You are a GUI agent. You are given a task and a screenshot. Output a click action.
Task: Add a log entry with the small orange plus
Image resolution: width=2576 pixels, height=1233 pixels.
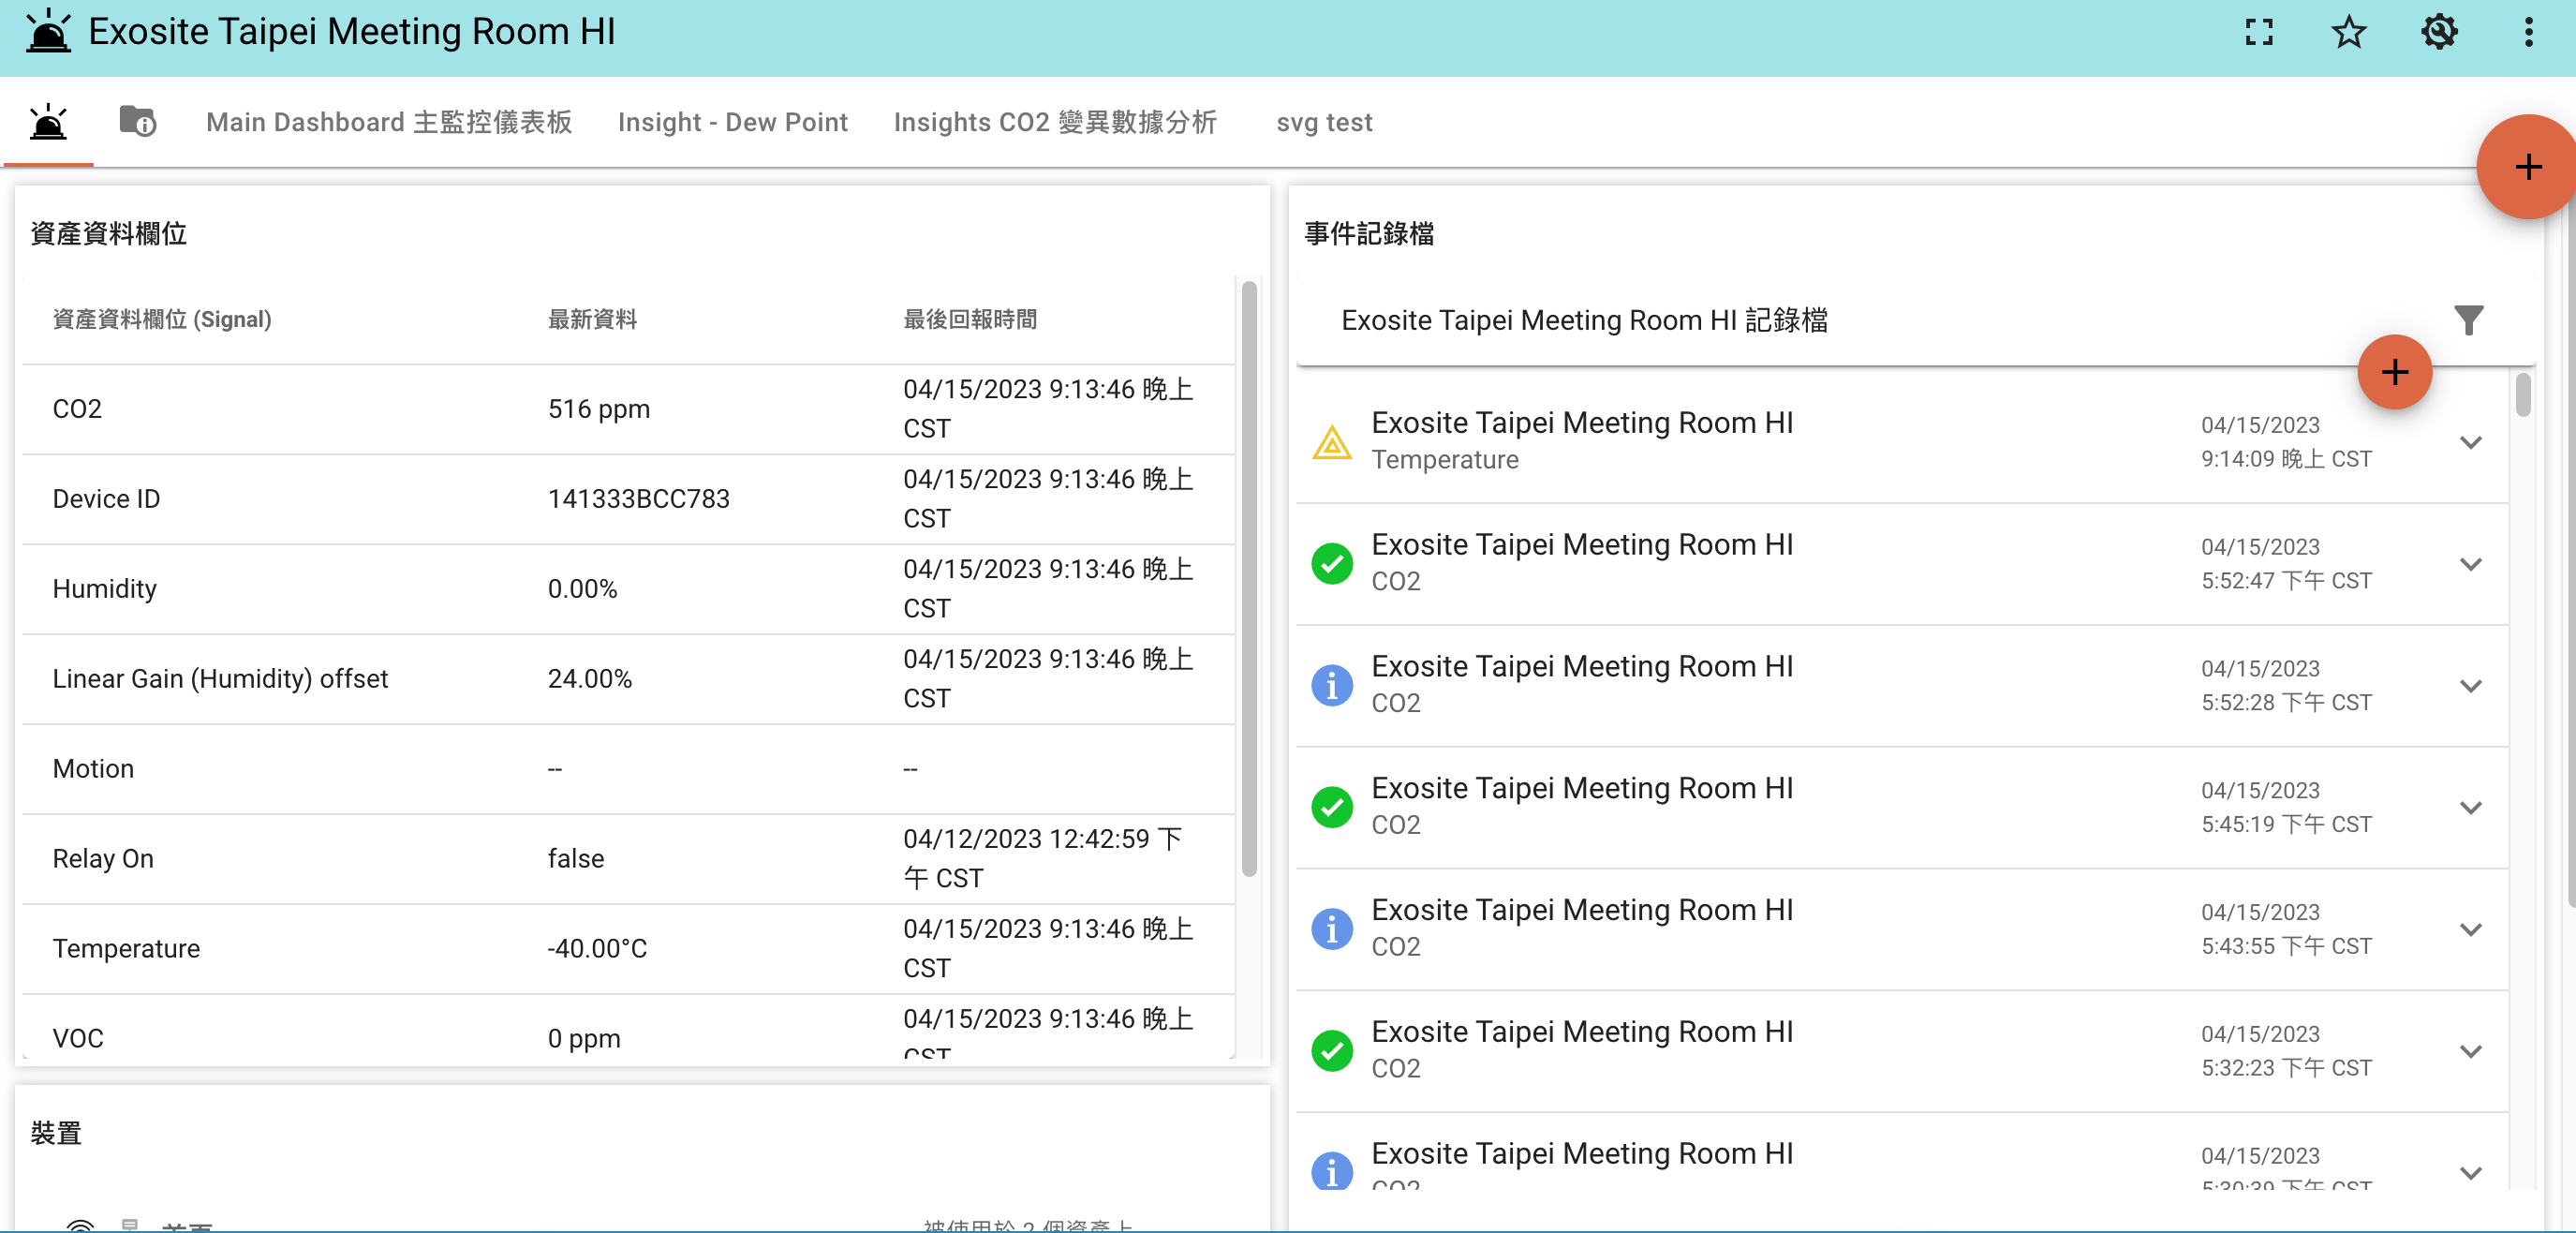2394,372
